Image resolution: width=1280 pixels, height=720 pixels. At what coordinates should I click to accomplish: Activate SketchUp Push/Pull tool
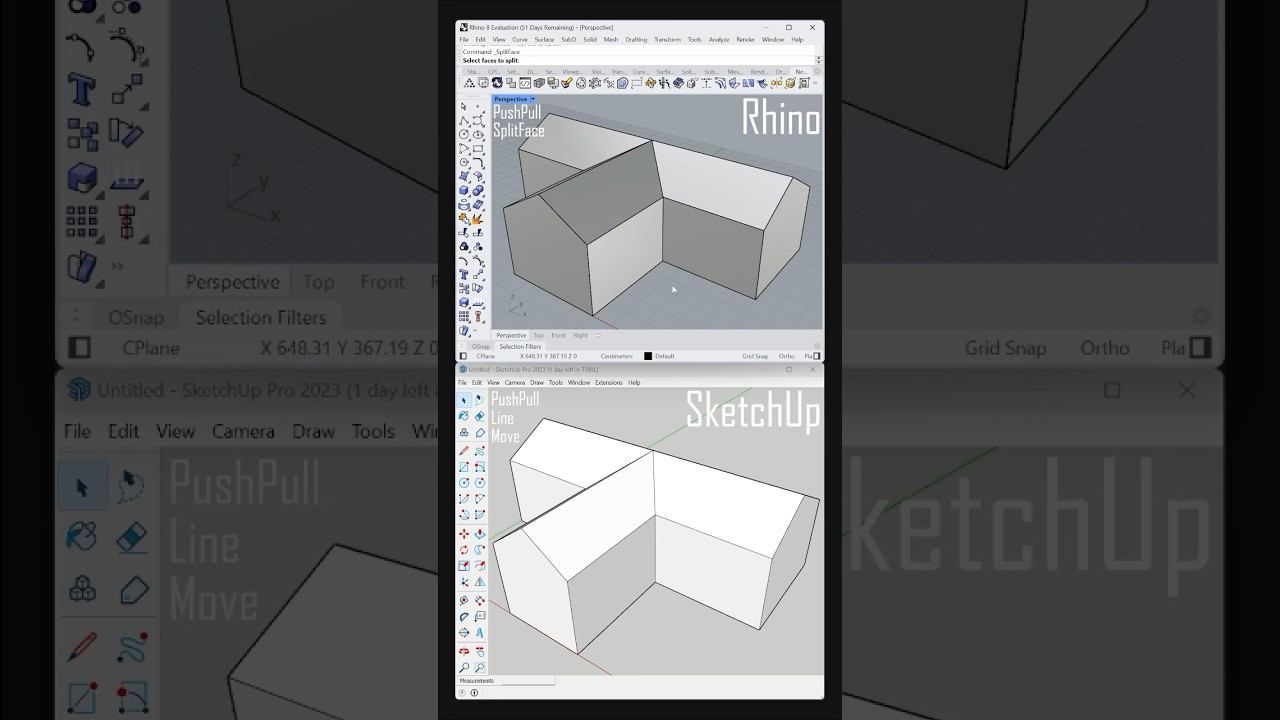coord(480,534)
